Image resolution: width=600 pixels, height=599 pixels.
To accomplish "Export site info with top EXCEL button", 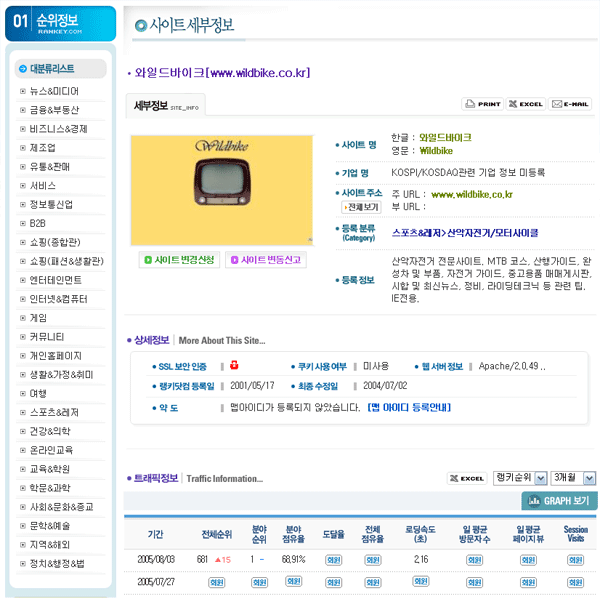I will tap(525, 104).
